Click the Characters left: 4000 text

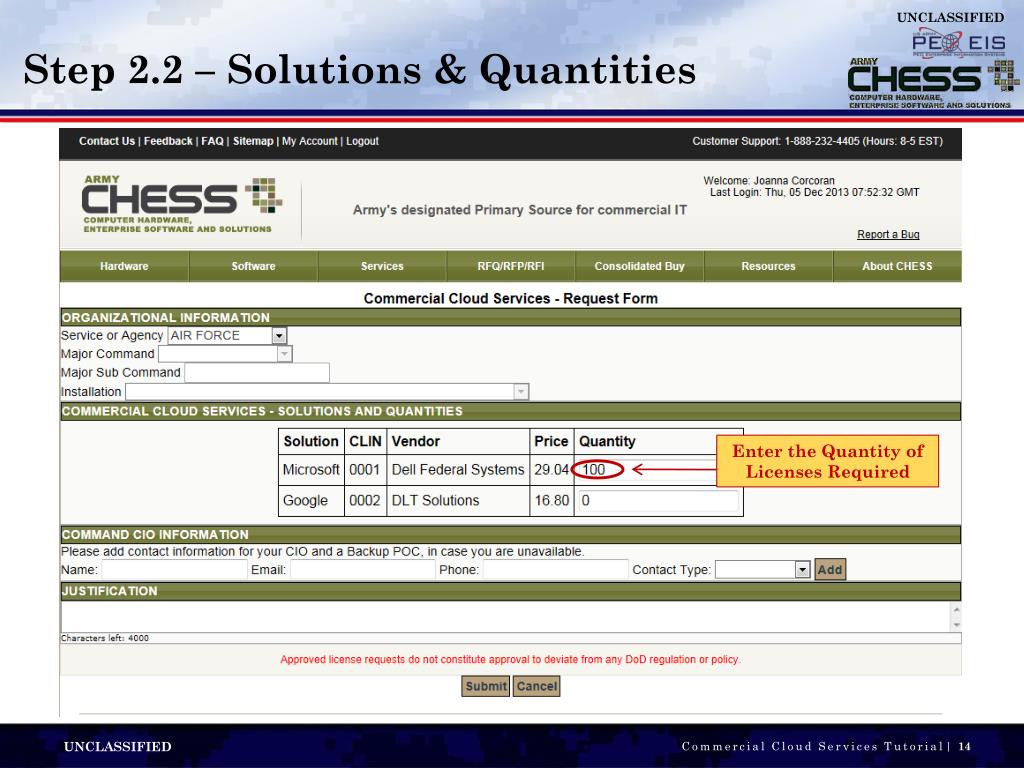click(104, 638)
